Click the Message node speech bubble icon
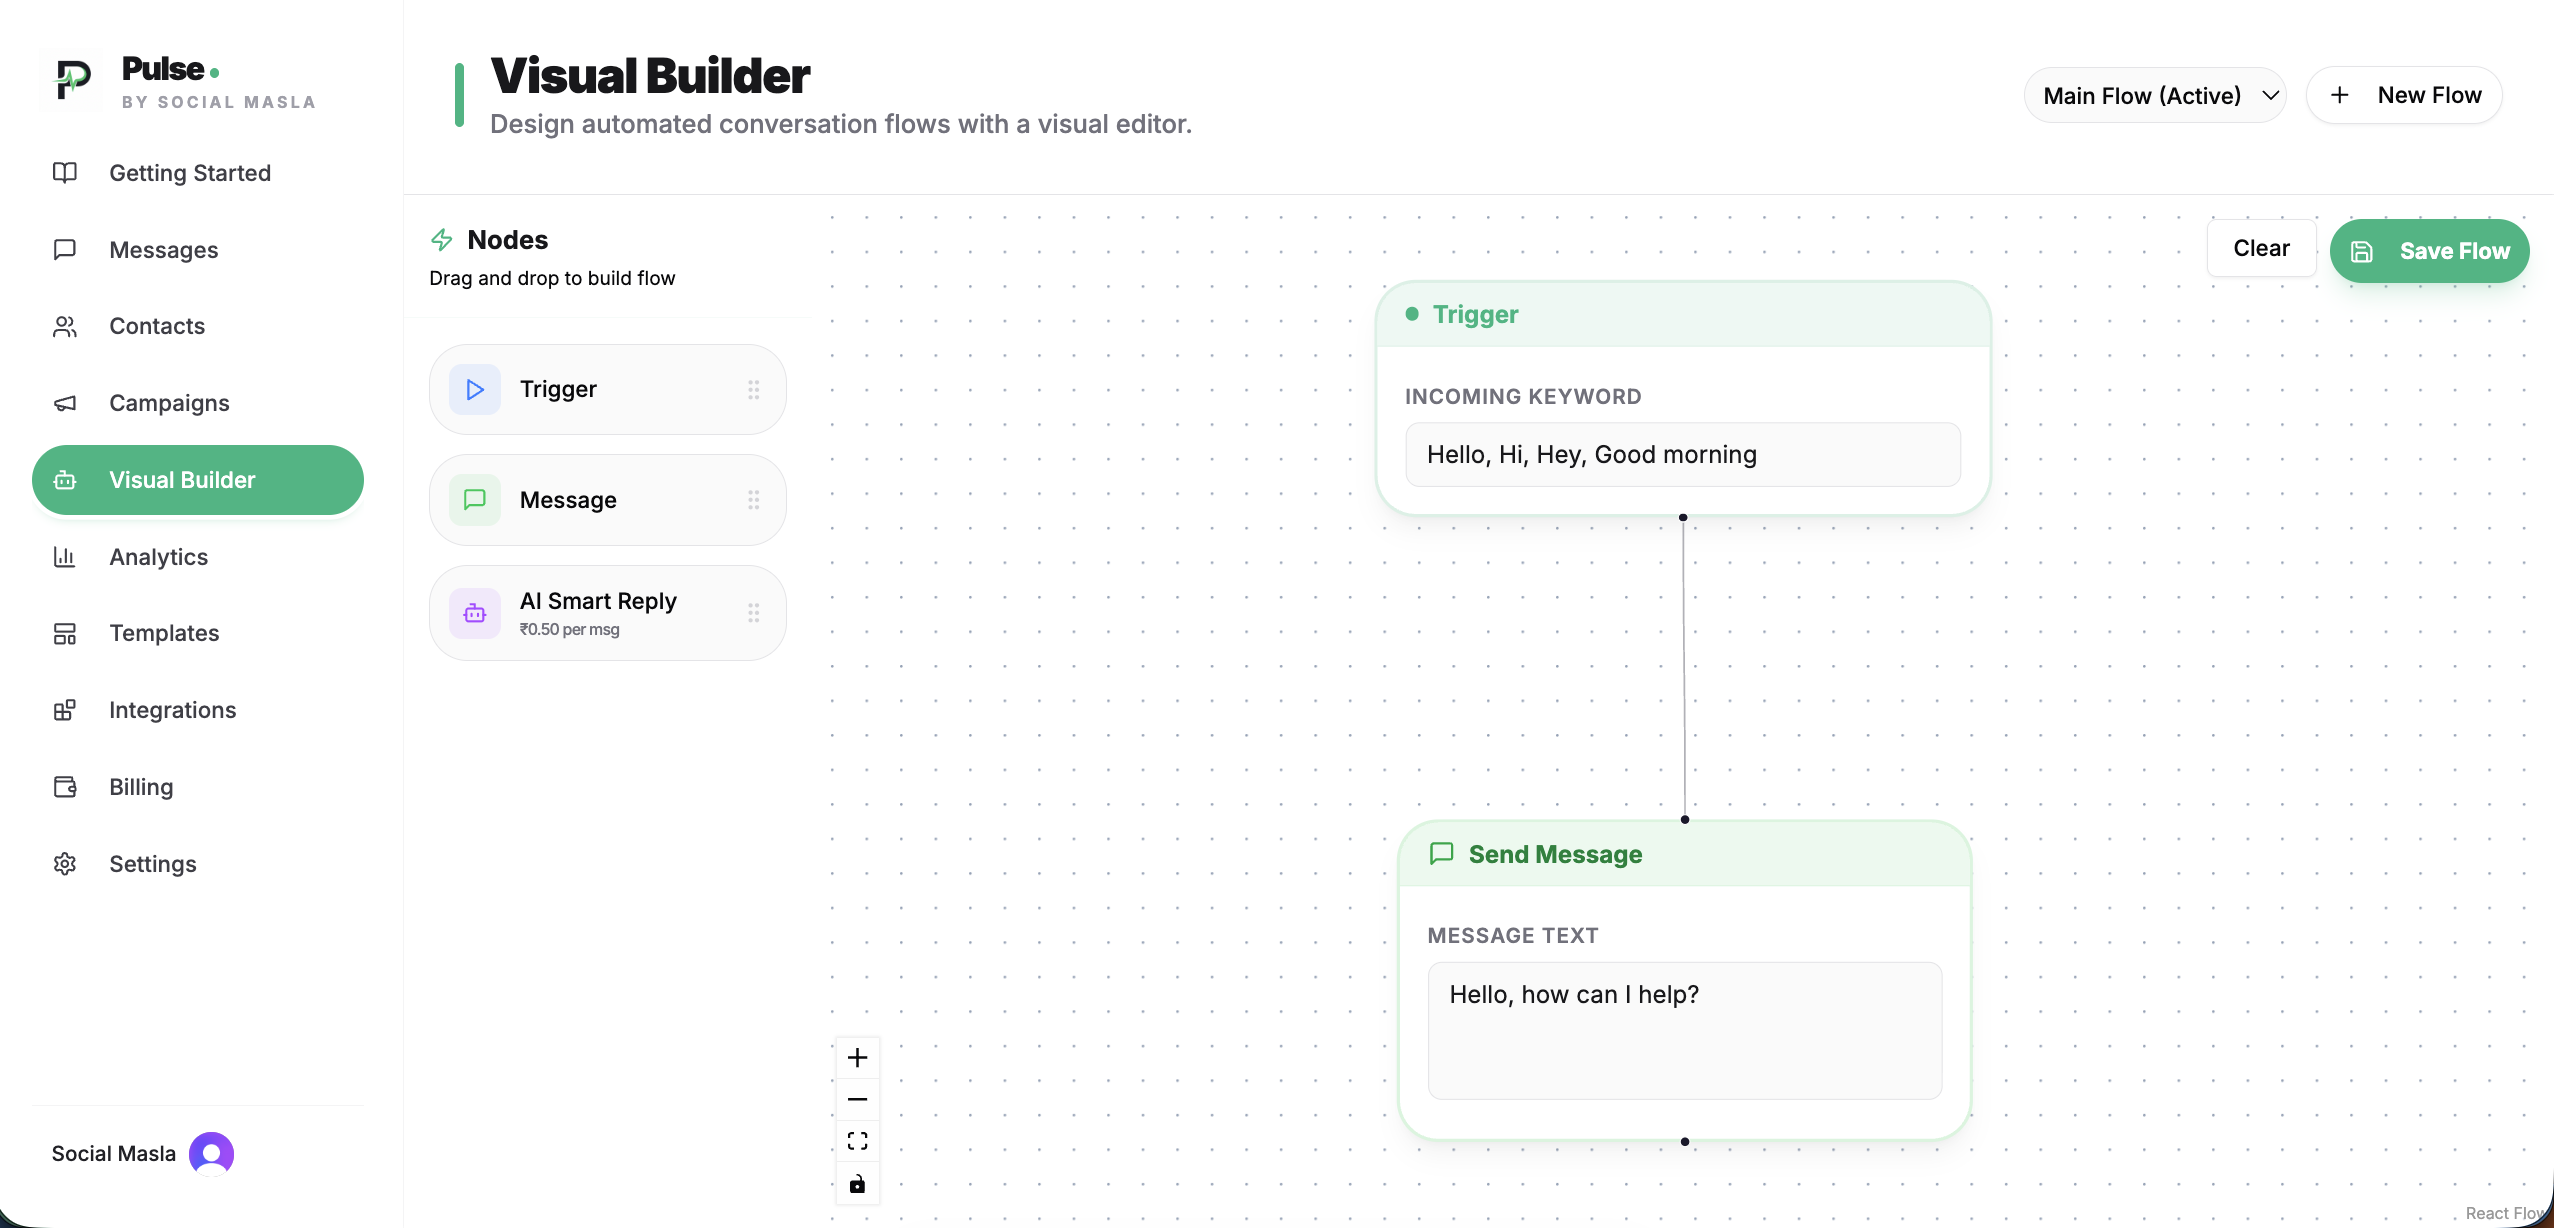 click(474, 499)
